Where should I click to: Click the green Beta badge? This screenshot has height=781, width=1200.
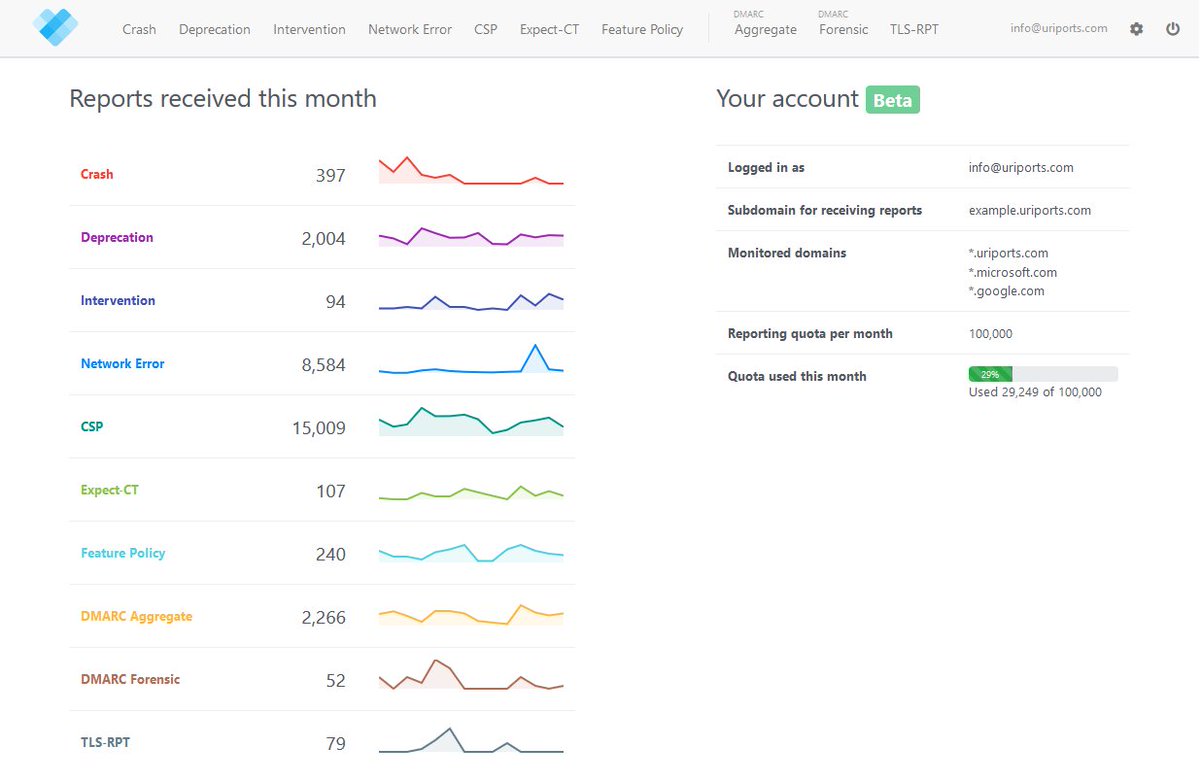click(893, 100)
